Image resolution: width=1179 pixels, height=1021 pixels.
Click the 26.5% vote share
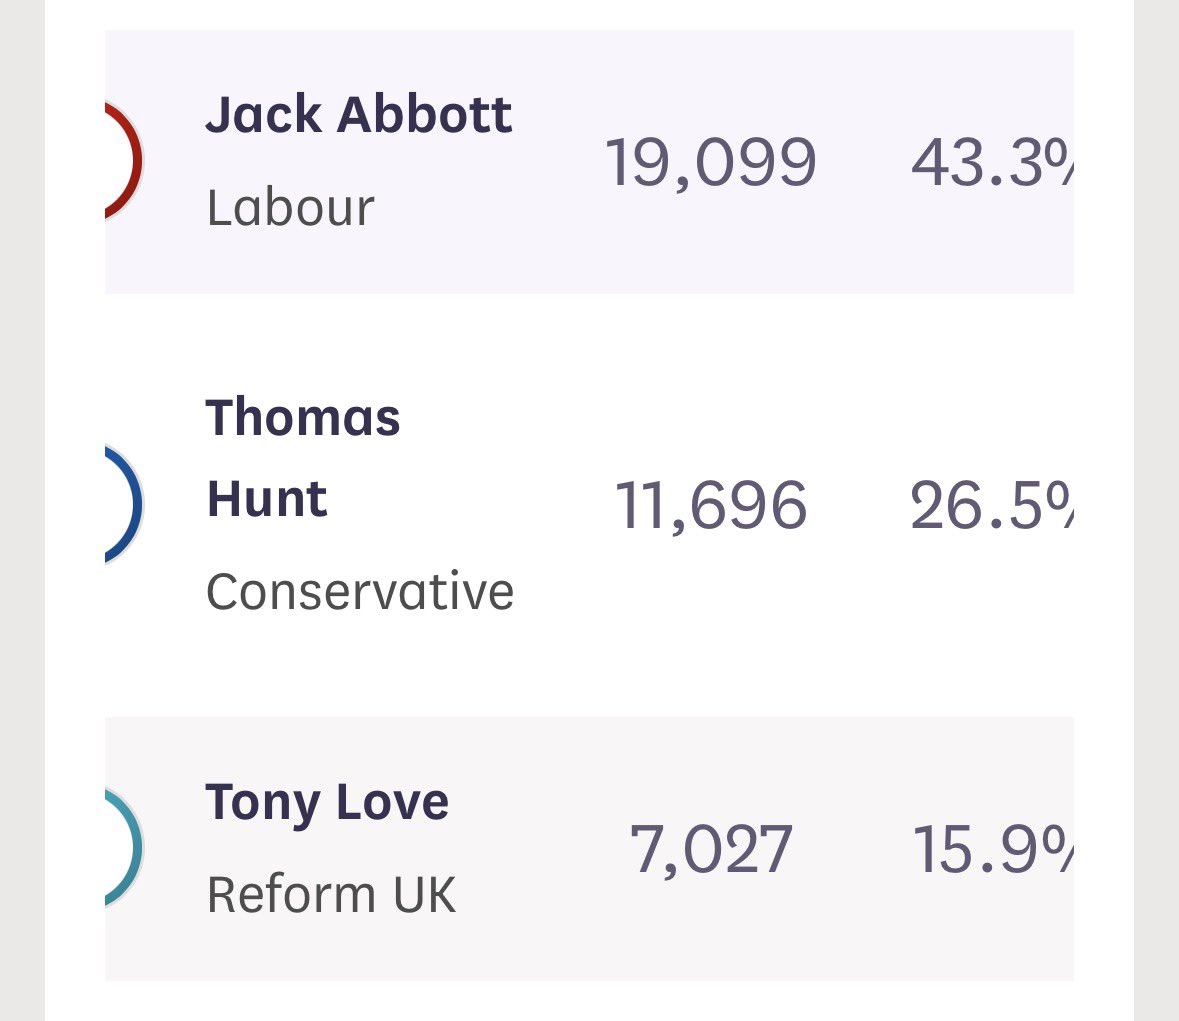tap(993, 506)
